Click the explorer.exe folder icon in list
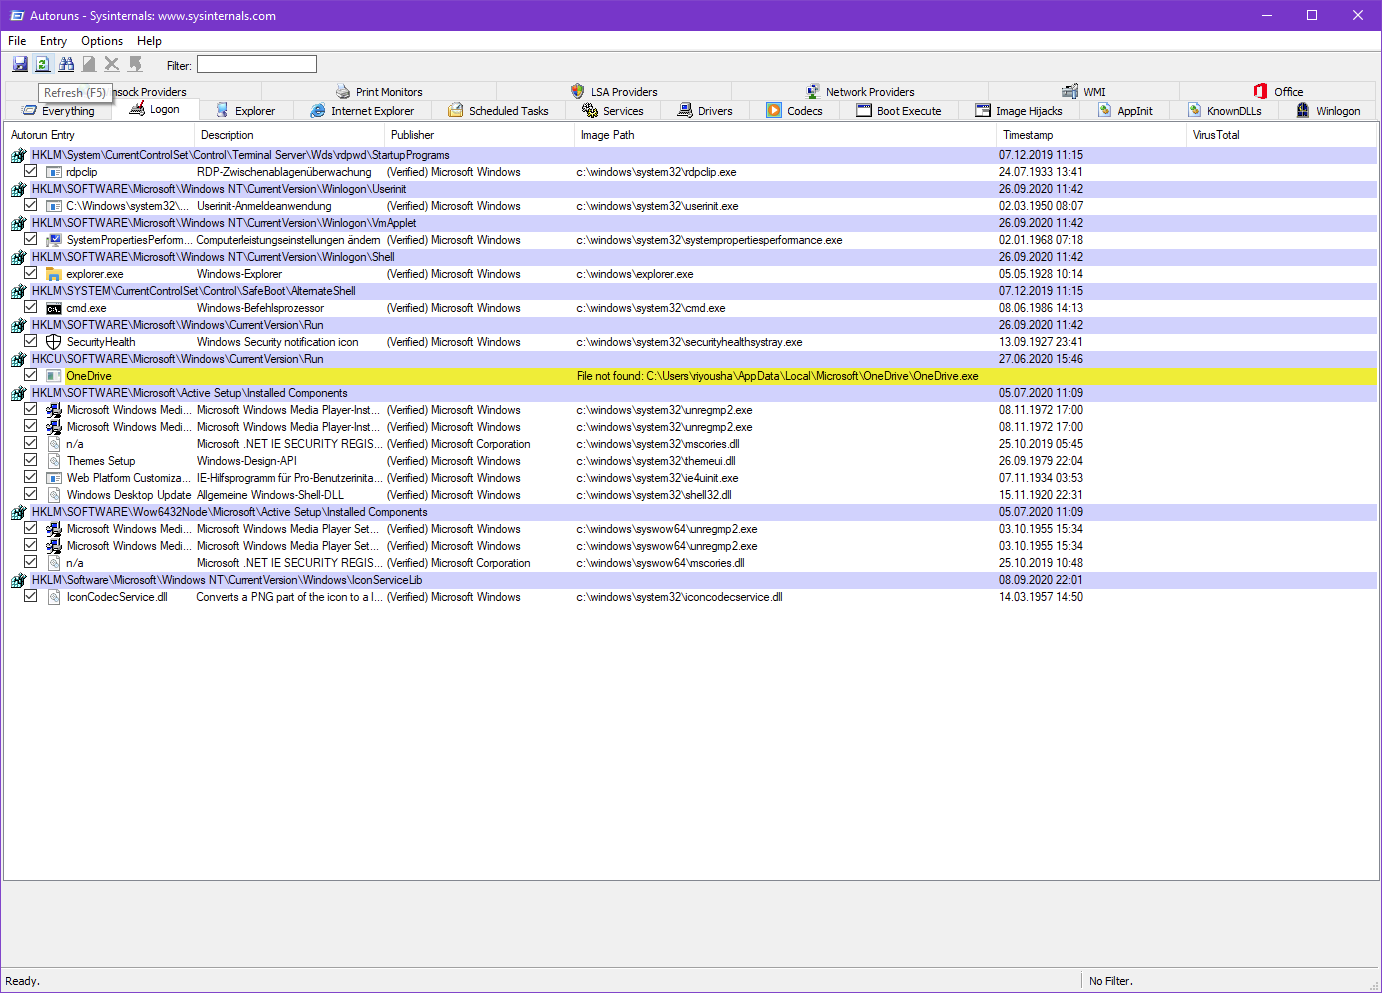The width and height of the screenshot is (1382, 993). [54, 274]
